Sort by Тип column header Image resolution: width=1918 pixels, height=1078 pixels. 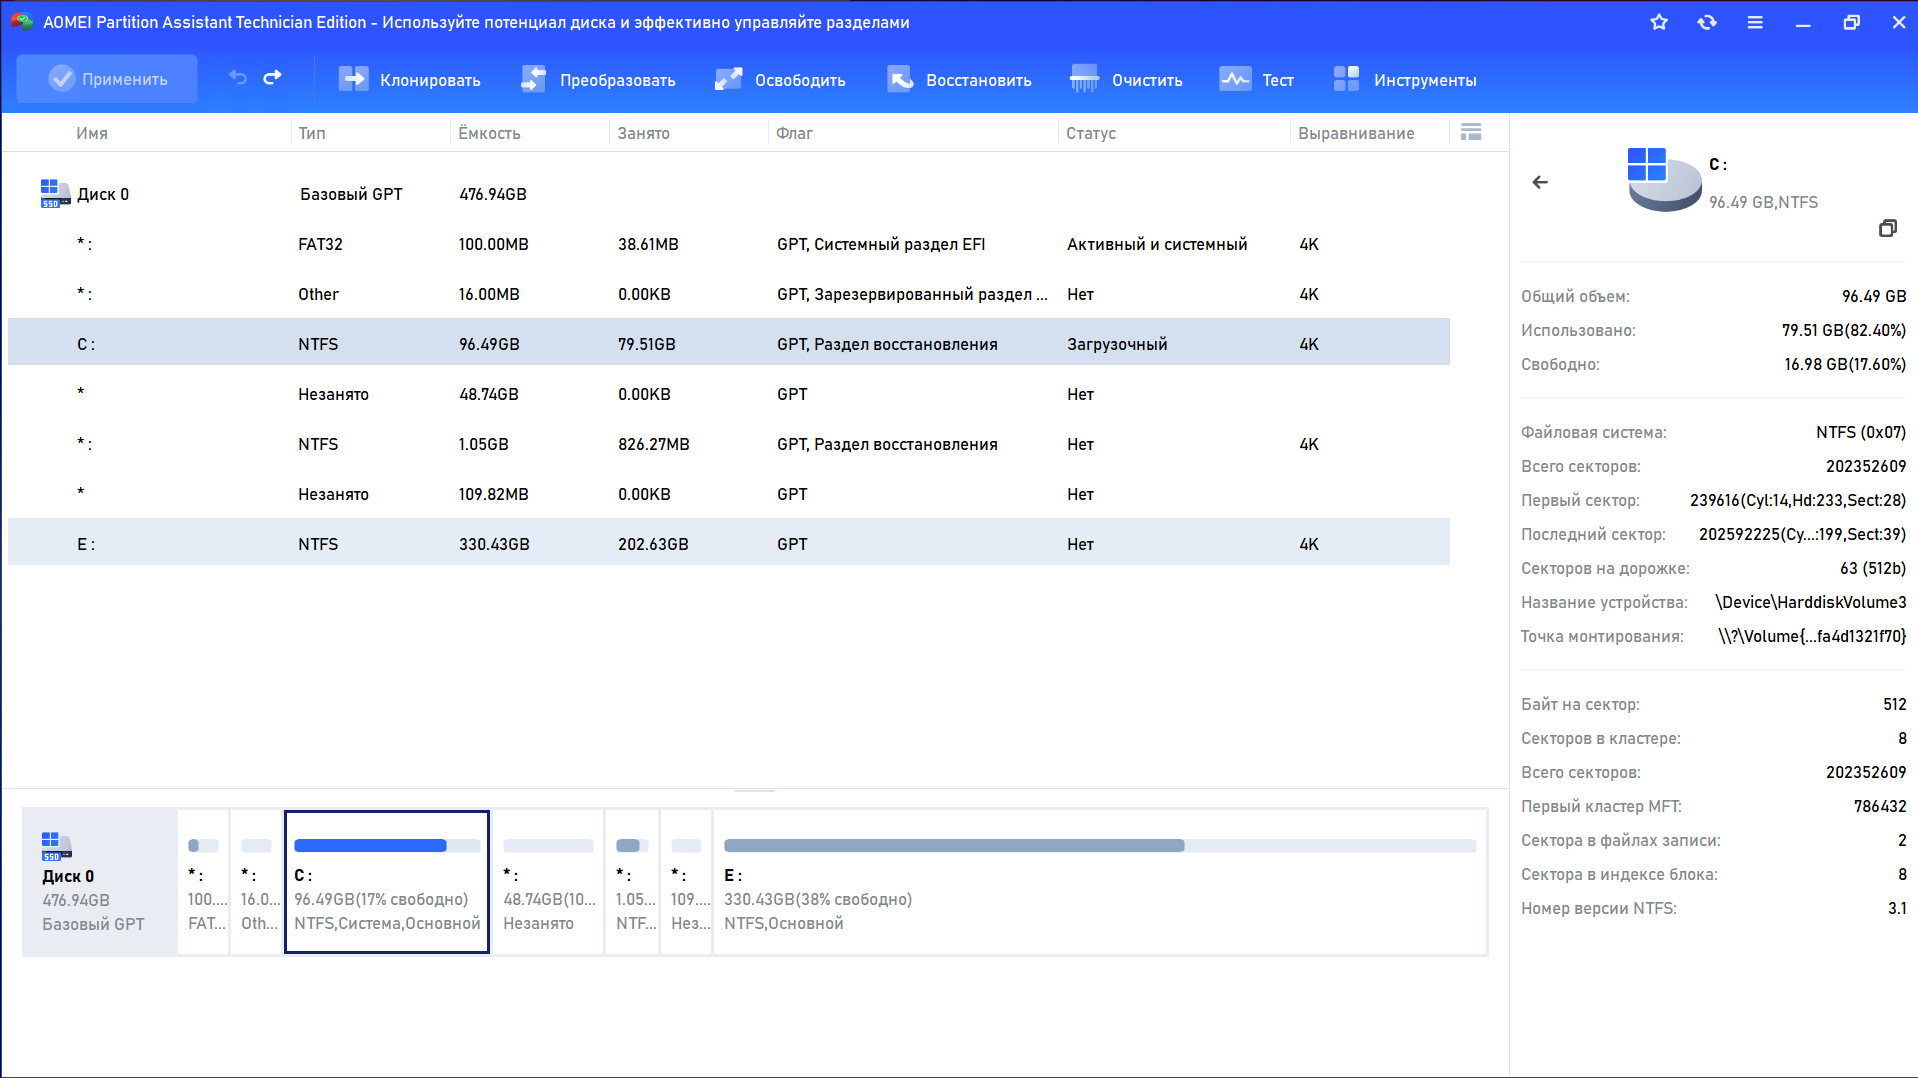(312, 133)
